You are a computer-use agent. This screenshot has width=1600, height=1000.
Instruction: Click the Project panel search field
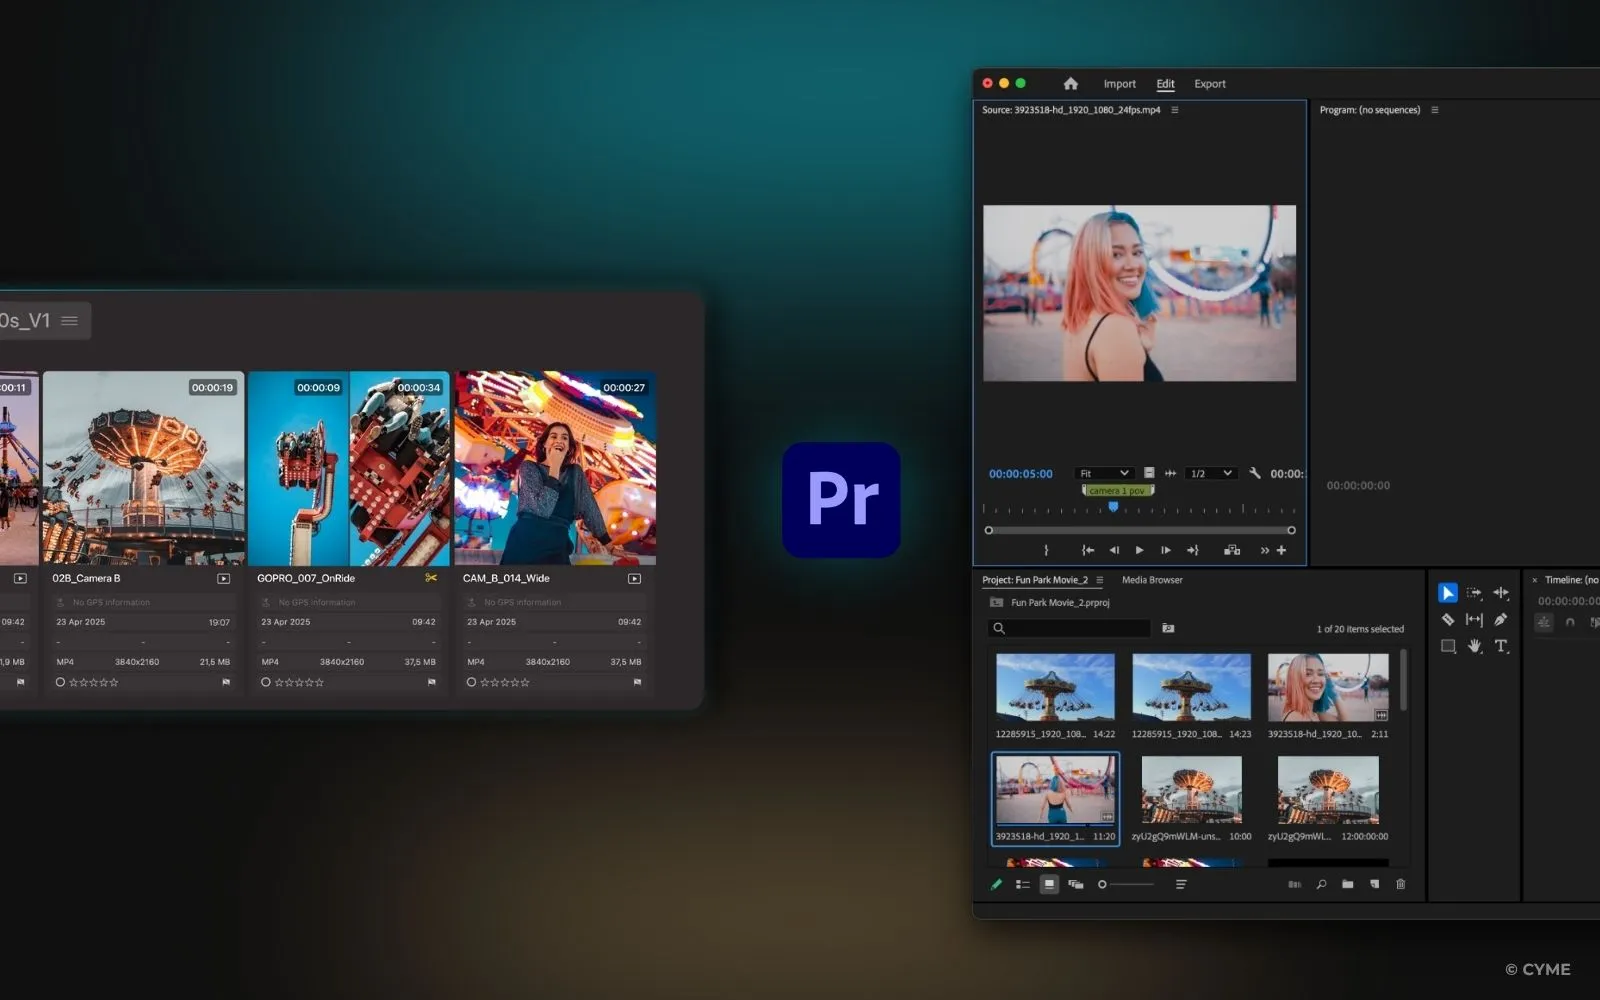point(1068,628)
